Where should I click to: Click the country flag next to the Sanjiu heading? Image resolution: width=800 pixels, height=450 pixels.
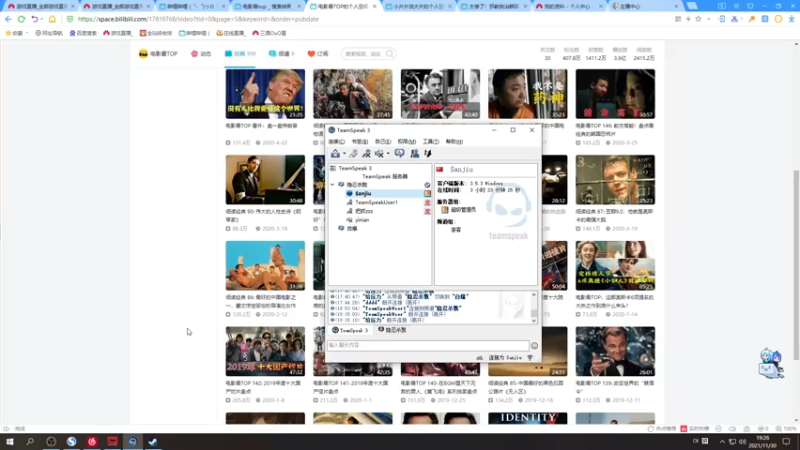tap(440, 169)
